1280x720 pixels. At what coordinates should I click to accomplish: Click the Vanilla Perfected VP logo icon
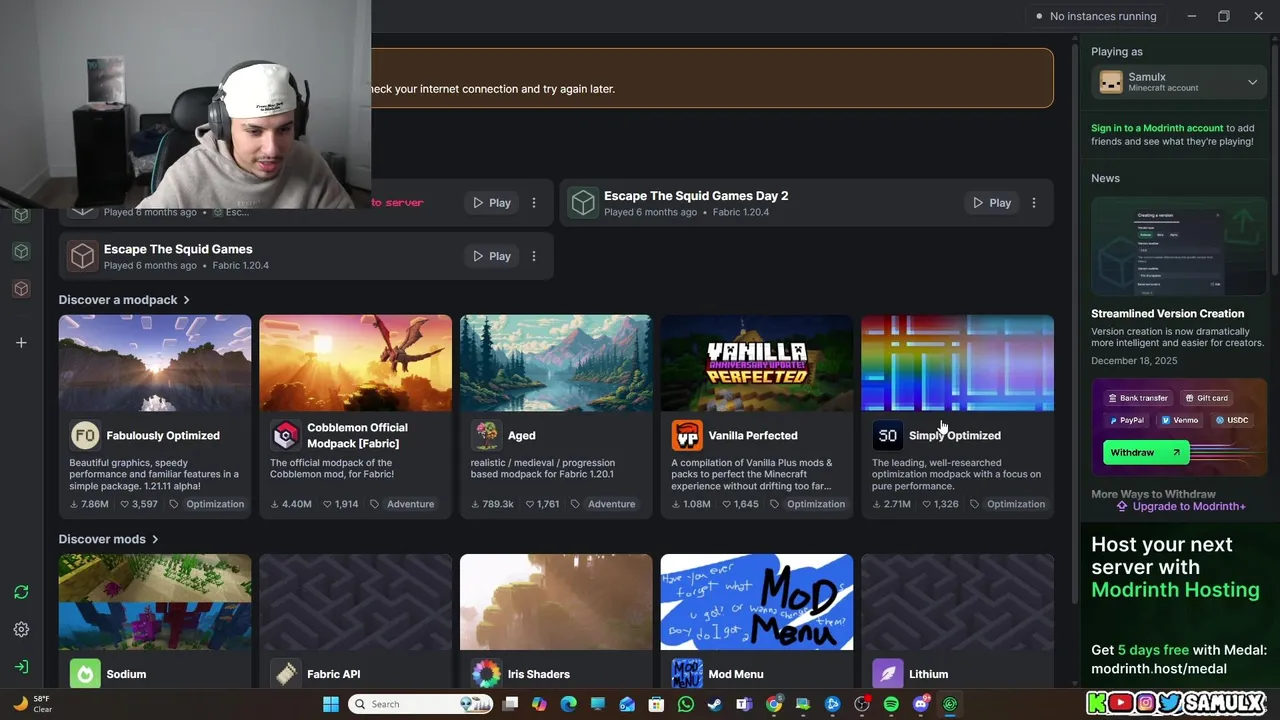click(687, 435)
